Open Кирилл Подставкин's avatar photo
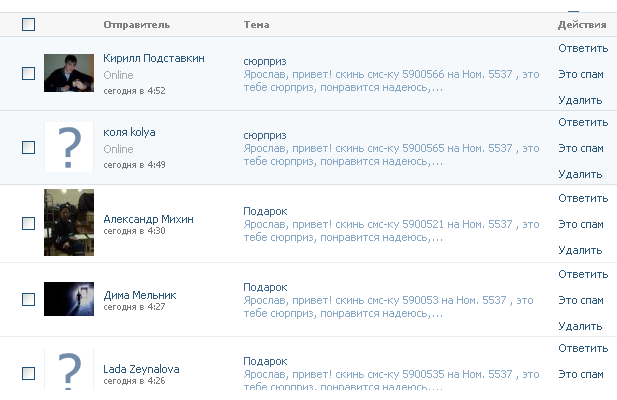 click(69, 73)
